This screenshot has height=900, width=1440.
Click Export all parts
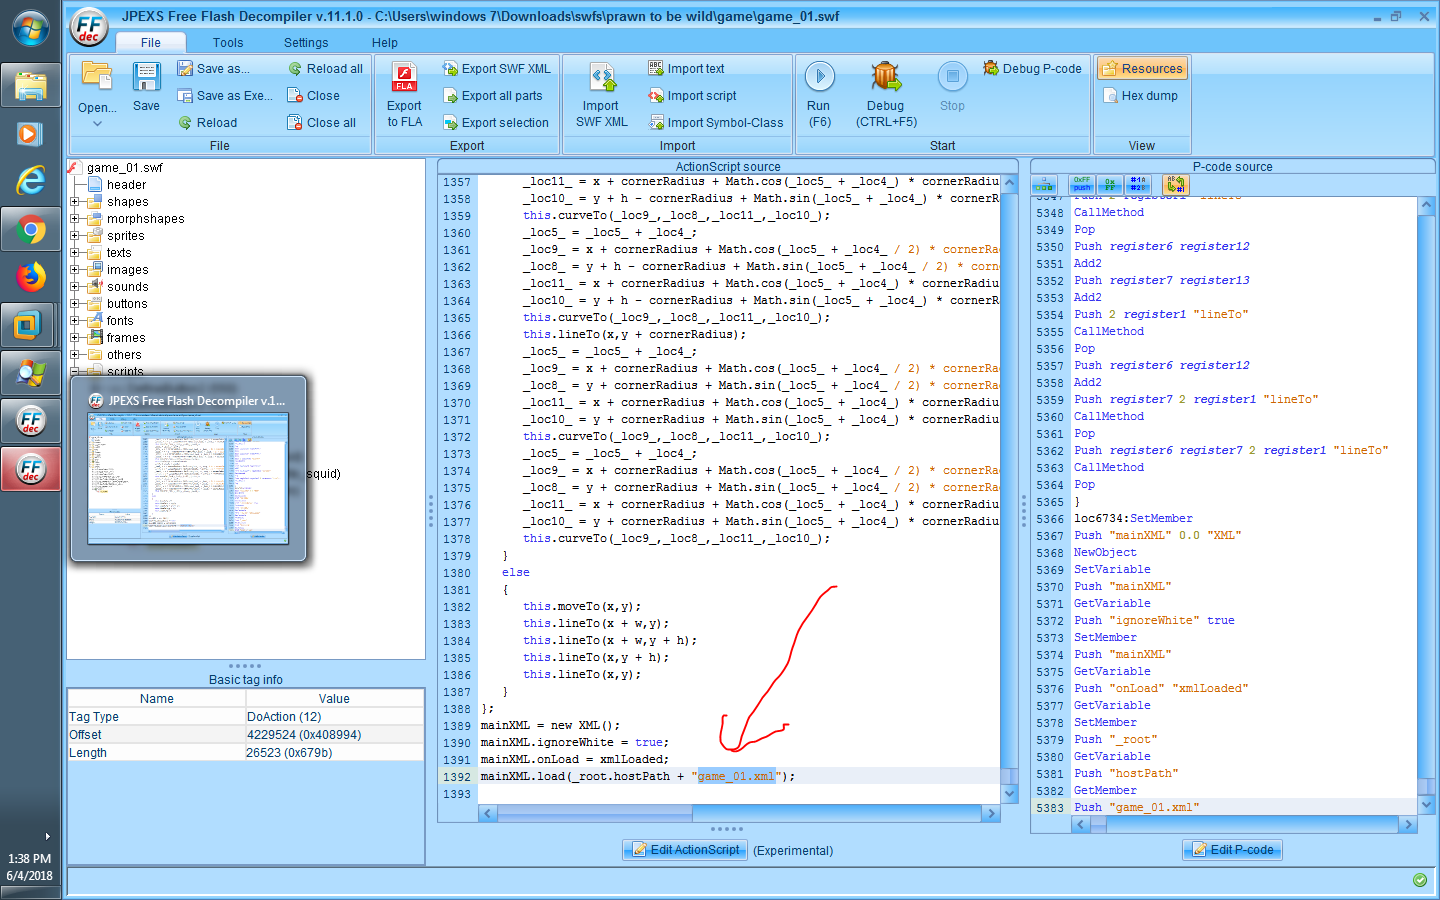tap(492, 95)
